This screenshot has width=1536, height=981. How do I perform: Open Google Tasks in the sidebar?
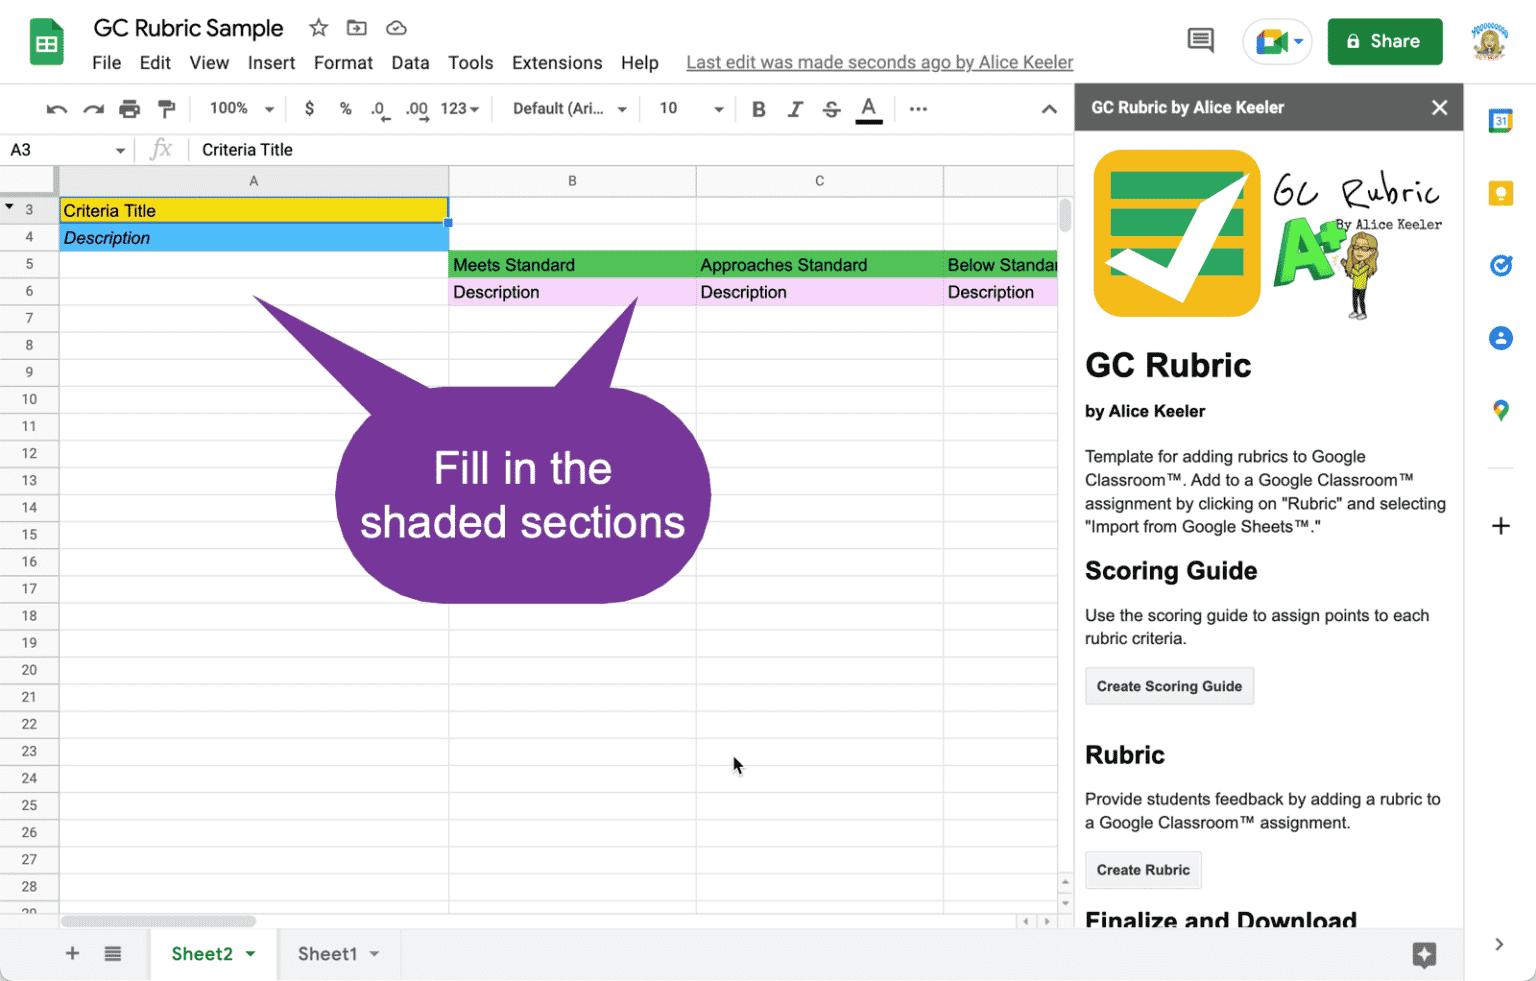pos(1501,265)
